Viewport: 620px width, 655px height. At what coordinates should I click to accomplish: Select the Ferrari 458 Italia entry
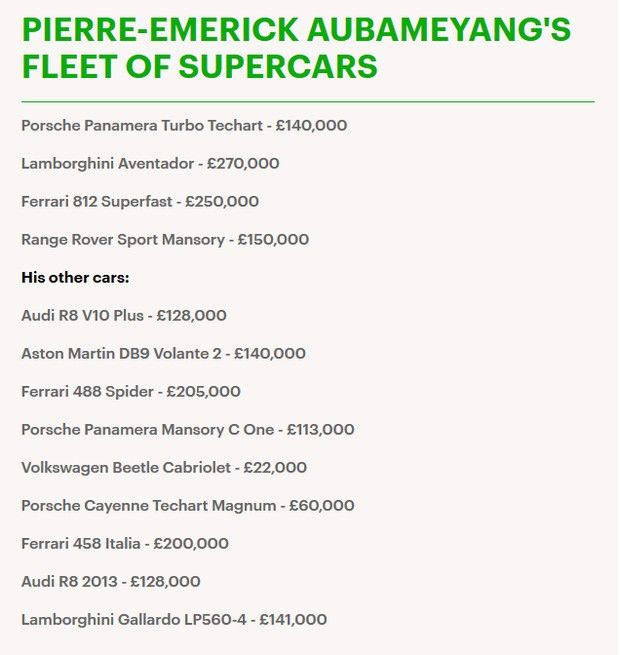pyautogui.click(x=125, y=544)
